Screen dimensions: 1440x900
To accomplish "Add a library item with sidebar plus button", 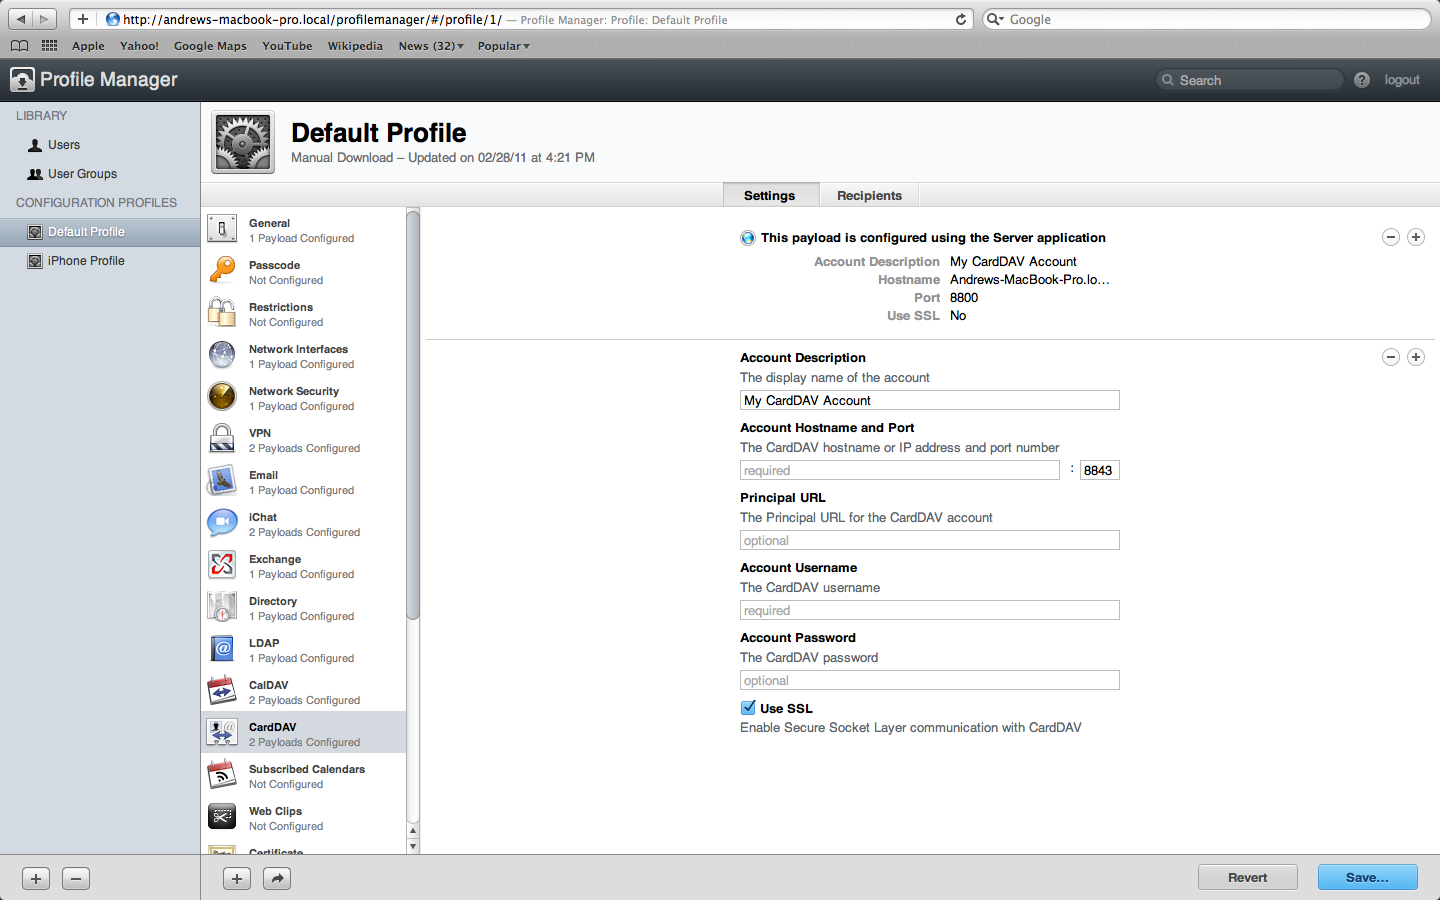I will [x=36, y=878].
